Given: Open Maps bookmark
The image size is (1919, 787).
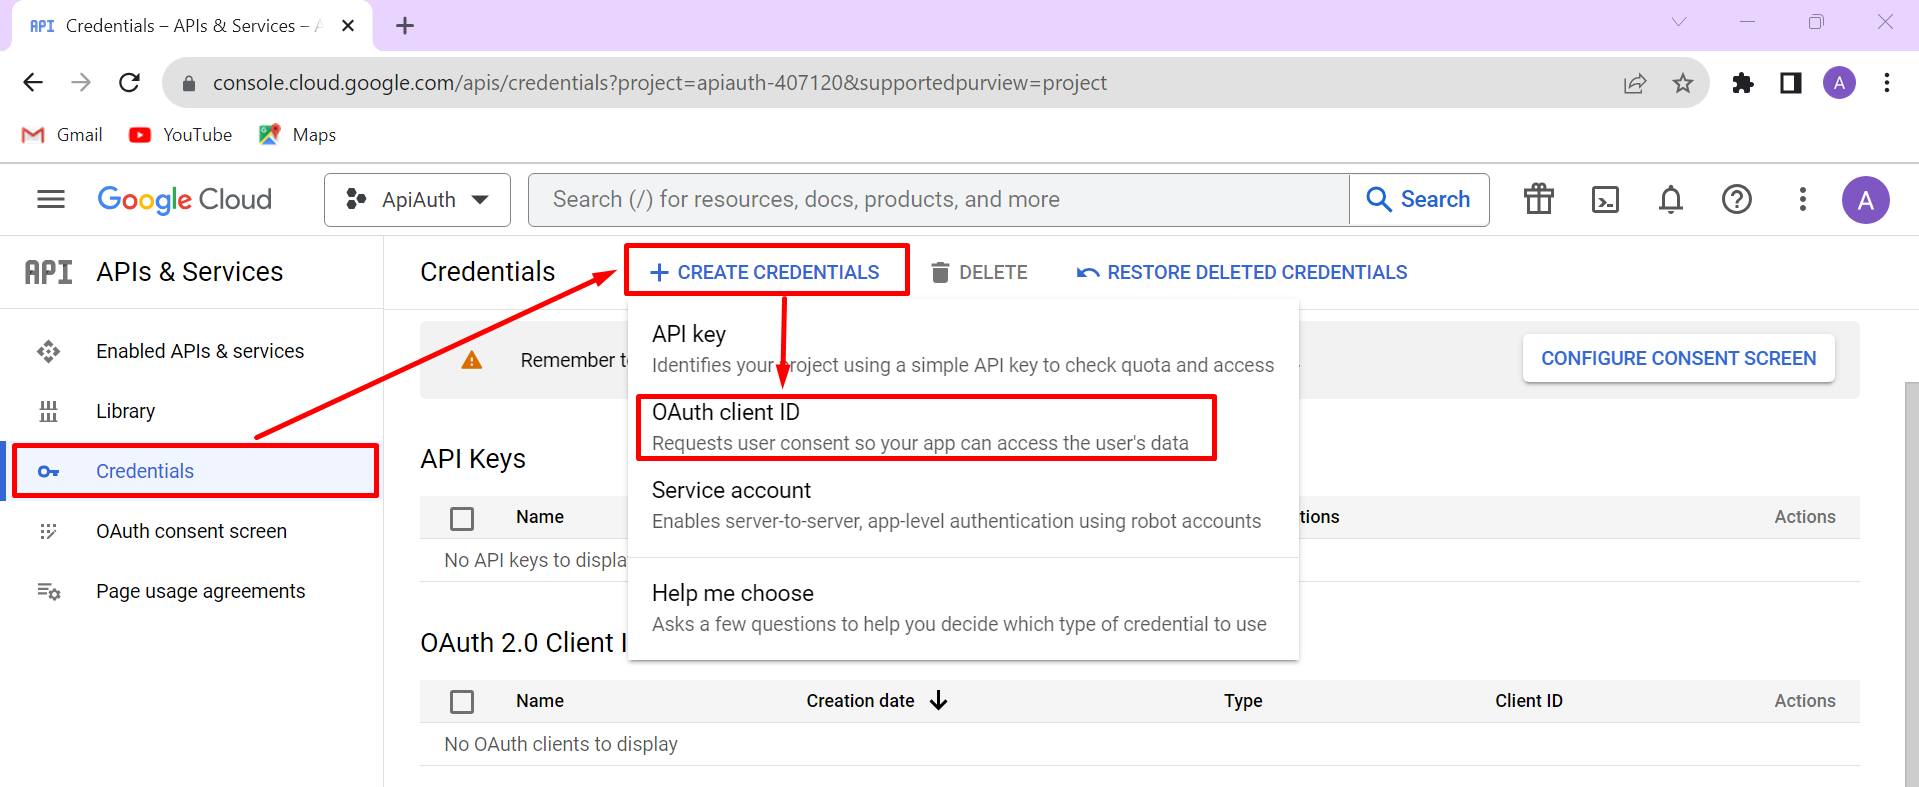Looking at the screenshot, I should coord(297,135).
